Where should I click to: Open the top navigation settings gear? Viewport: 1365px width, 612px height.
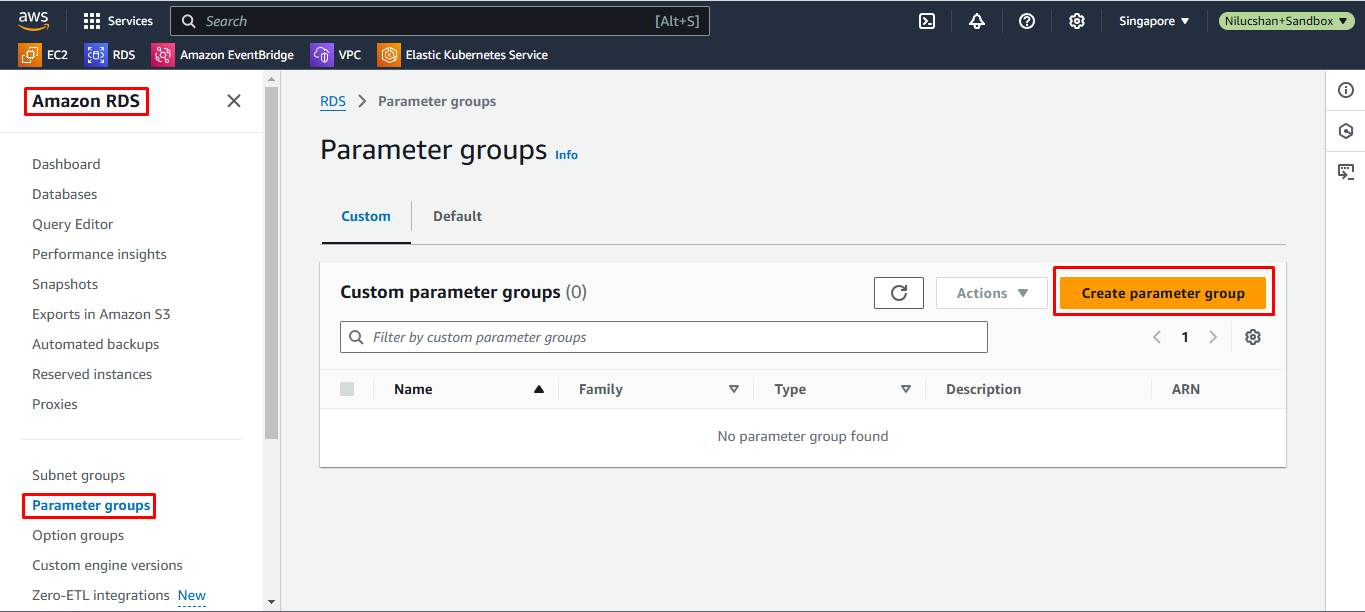1077,21
